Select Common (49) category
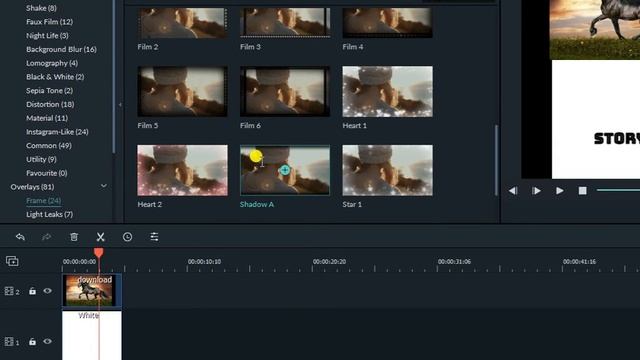640x360 pixels. [x=49, y=146]
